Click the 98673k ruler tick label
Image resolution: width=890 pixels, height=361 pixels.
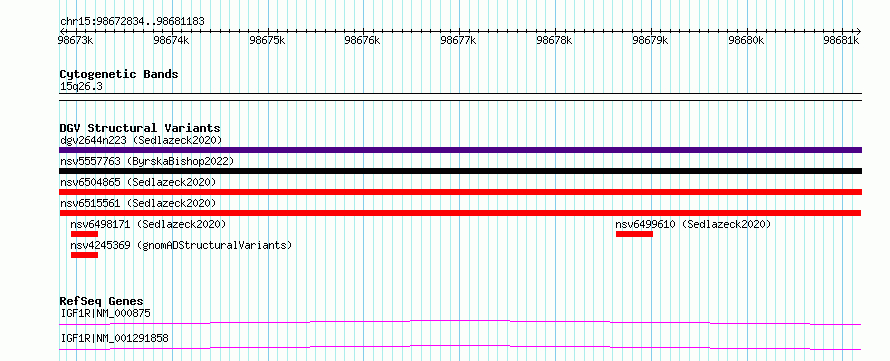tap(75, 40)
